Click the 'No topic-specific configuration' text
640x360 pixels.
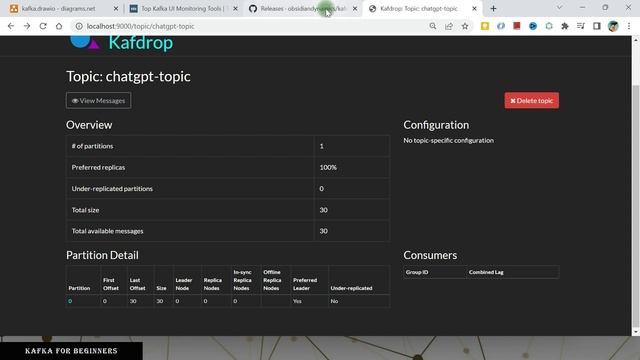449,140
